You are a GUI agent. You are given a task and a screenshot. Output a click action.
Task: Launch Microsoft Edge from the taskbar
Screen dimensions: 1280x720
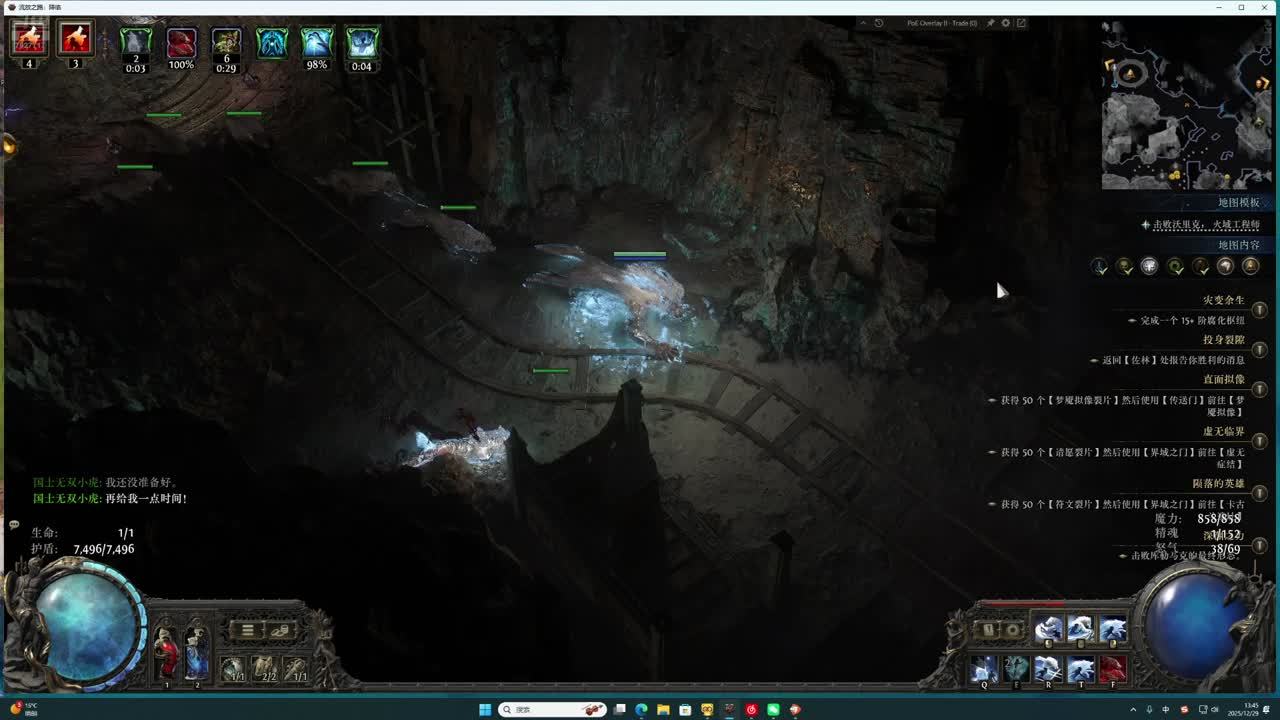(x=641, y=709)
